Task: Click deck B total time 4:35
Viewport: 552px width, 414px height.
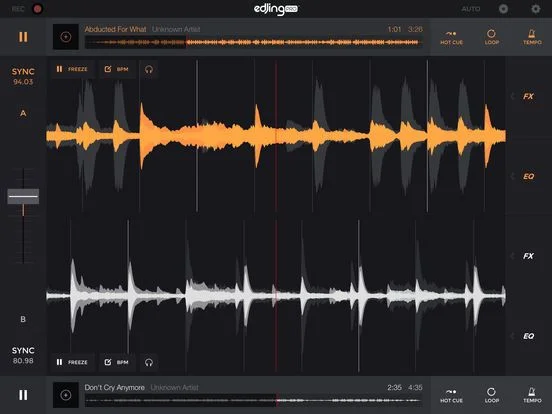Action: pos(415,388)
